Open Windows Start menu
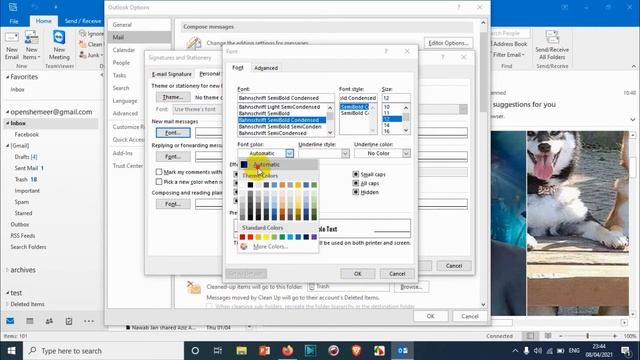The height and width of the screenshot is (360, 640). 11,351
